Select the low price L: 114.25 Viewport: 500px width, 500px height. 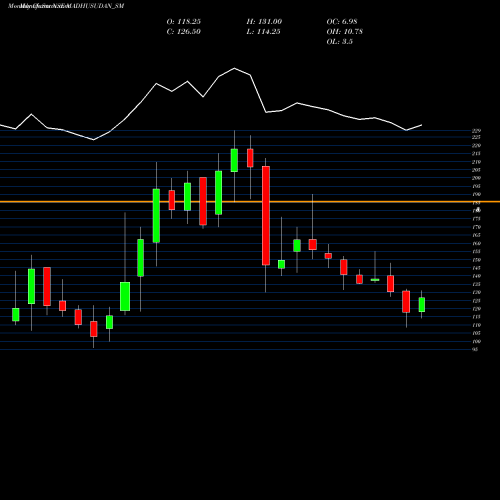click(263, 32)
